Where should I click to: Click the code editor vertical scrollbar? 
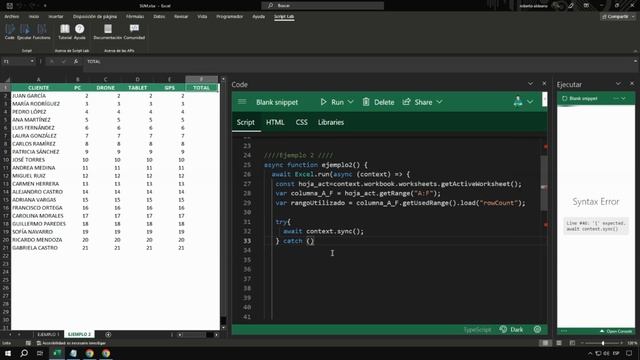pos(544,184)
